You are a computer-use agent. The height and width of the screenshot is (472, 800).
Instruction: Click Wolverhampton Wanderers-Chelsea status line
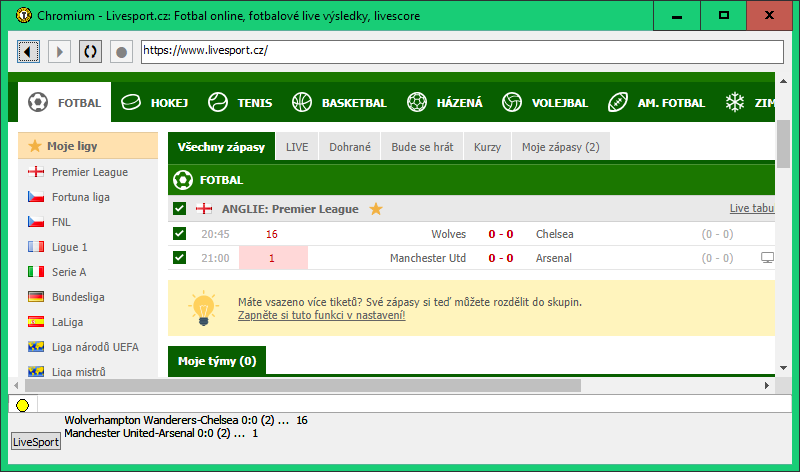click(x=186, y=420)
